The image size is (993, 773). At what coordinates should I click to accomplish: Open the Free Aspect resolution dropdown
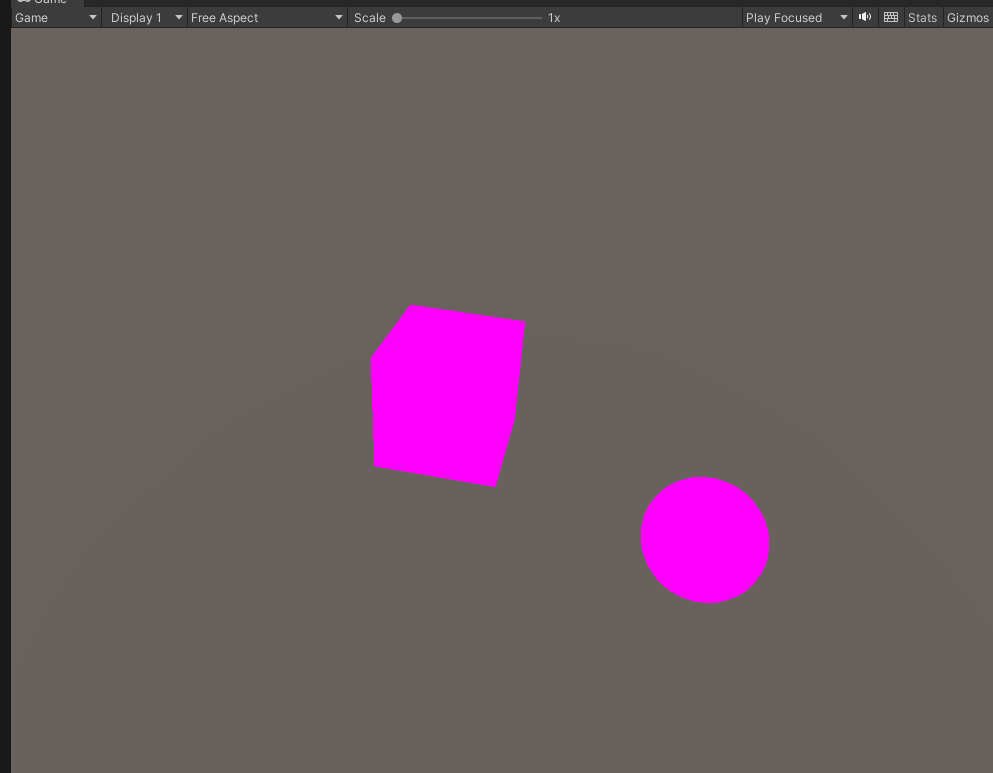pyautogui.click(x=265, y=17)
